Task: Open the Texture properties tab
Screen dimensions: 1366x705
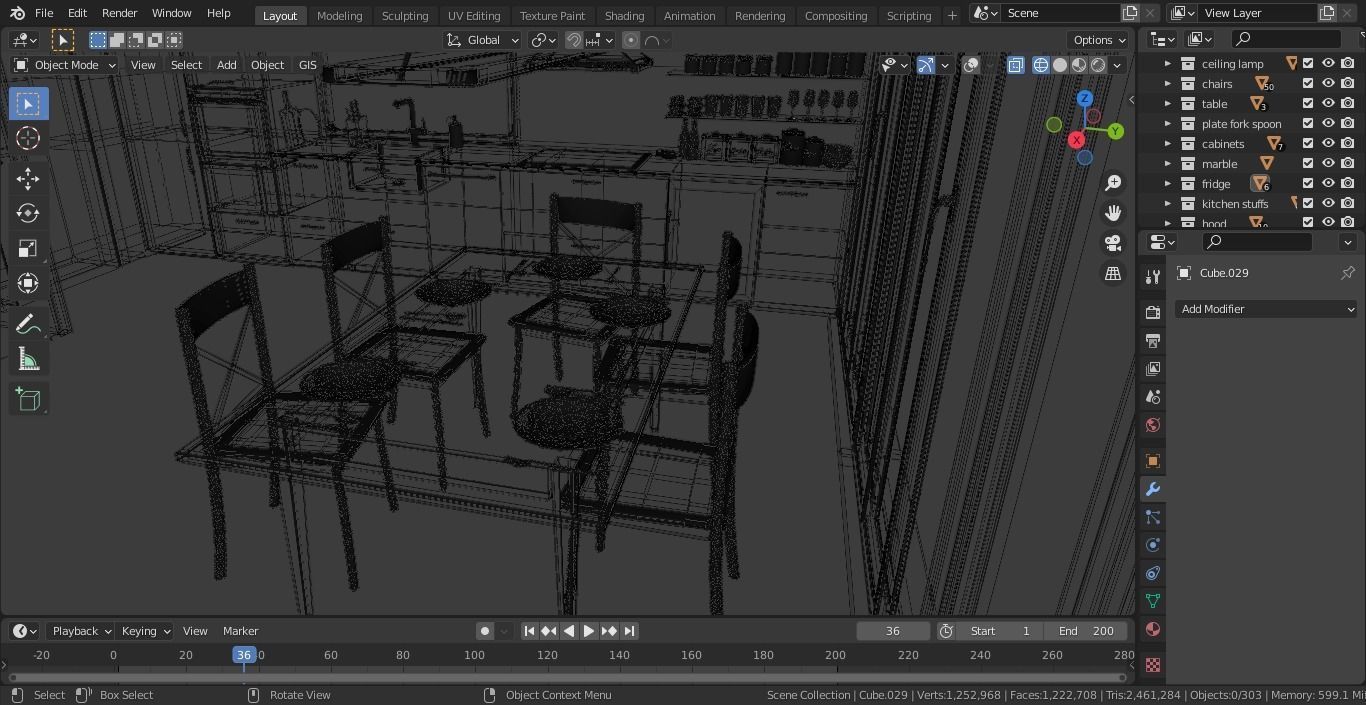Action: (1153, 665)
